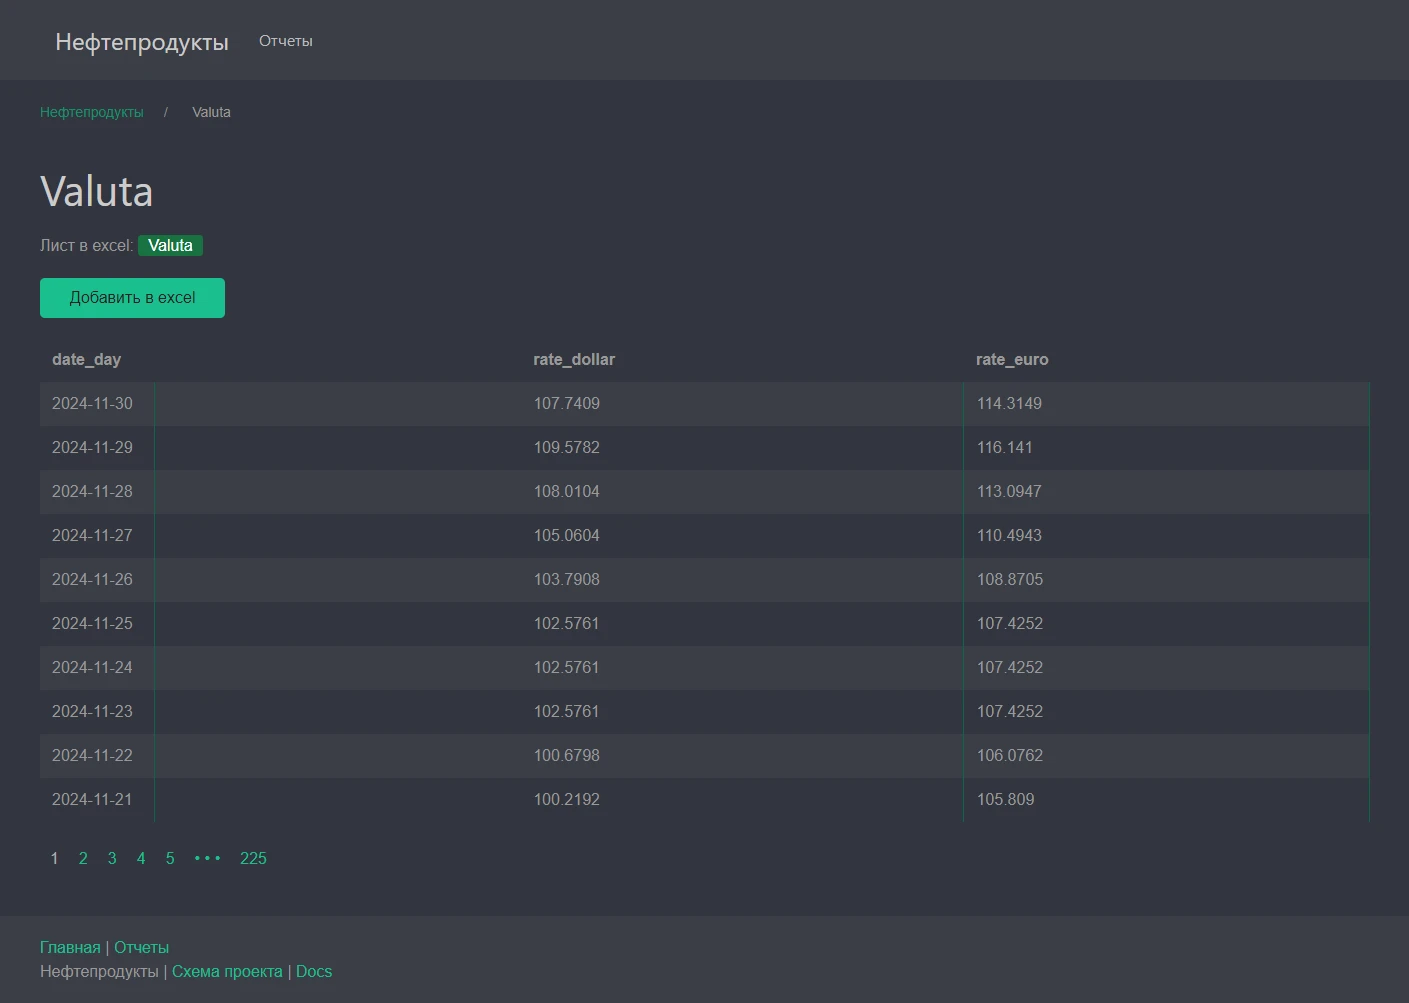Jump to last page 225

pyautogui.click(x=253, y=859)
